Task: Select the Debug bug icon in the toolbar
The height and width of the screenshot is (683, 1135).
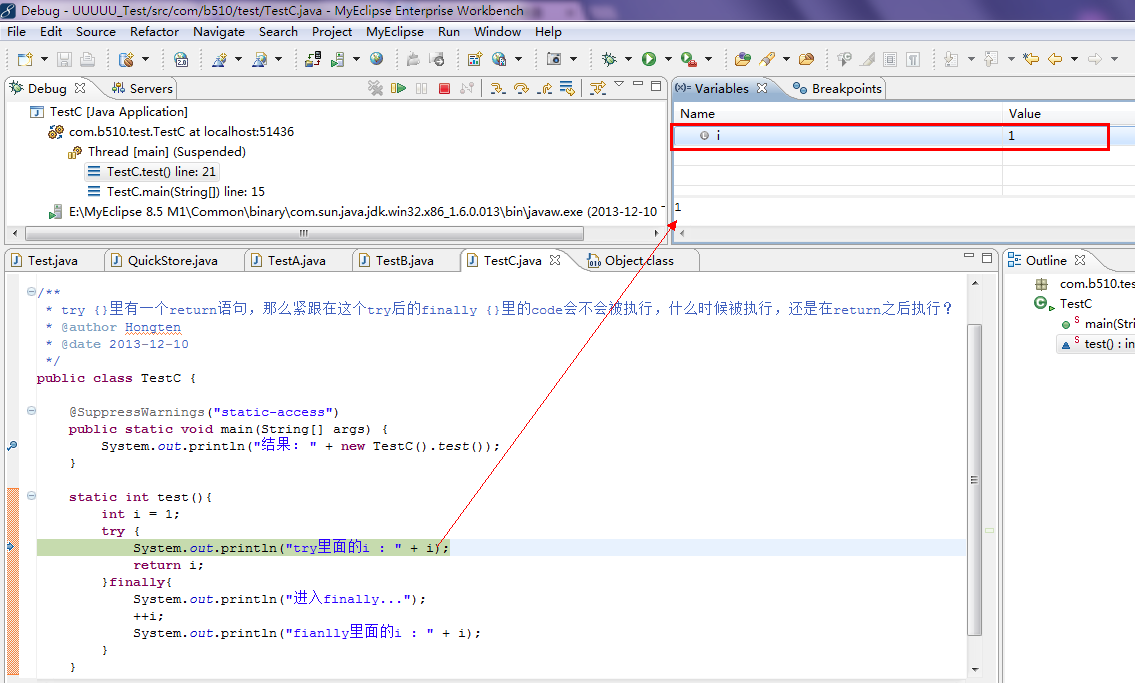Action: click(x=609, y=58)
